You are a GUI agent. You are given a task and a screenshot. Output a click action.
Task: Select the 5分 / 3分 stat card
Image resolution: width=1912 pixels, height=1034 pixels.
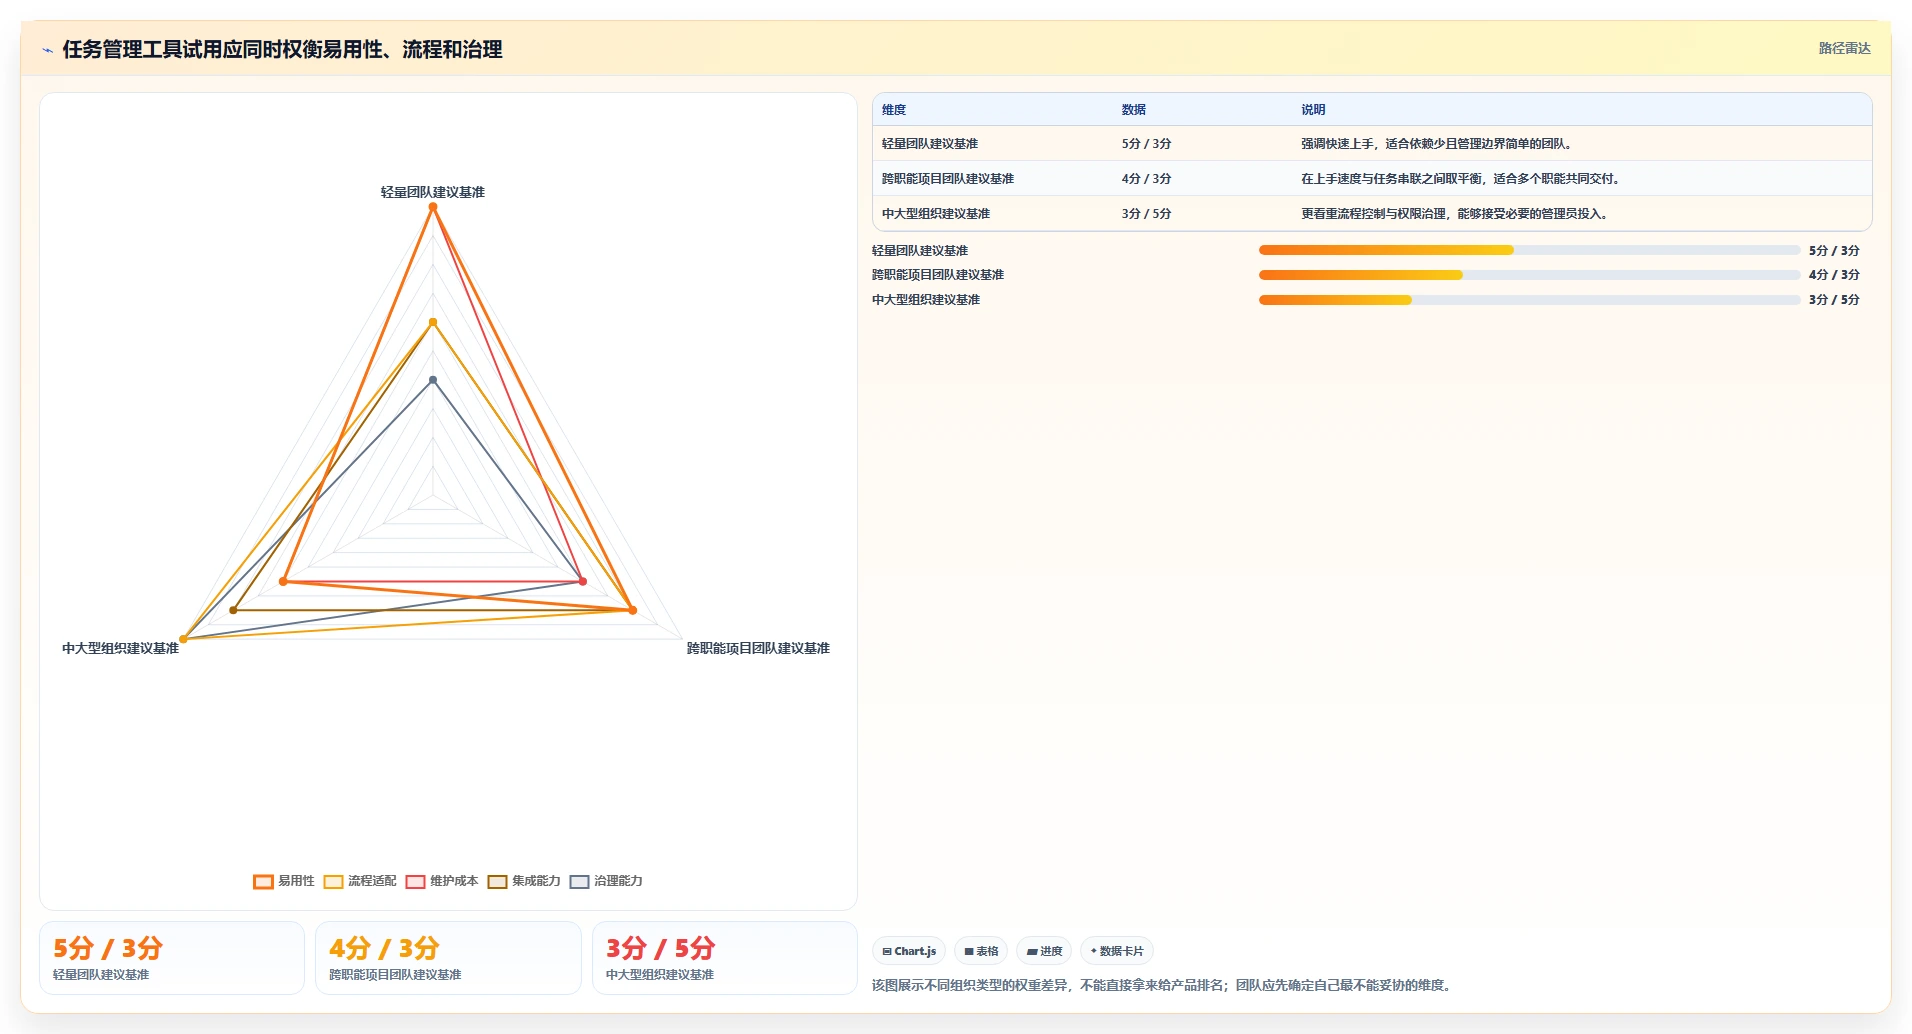pyautogui.click(x=172, y=958)
